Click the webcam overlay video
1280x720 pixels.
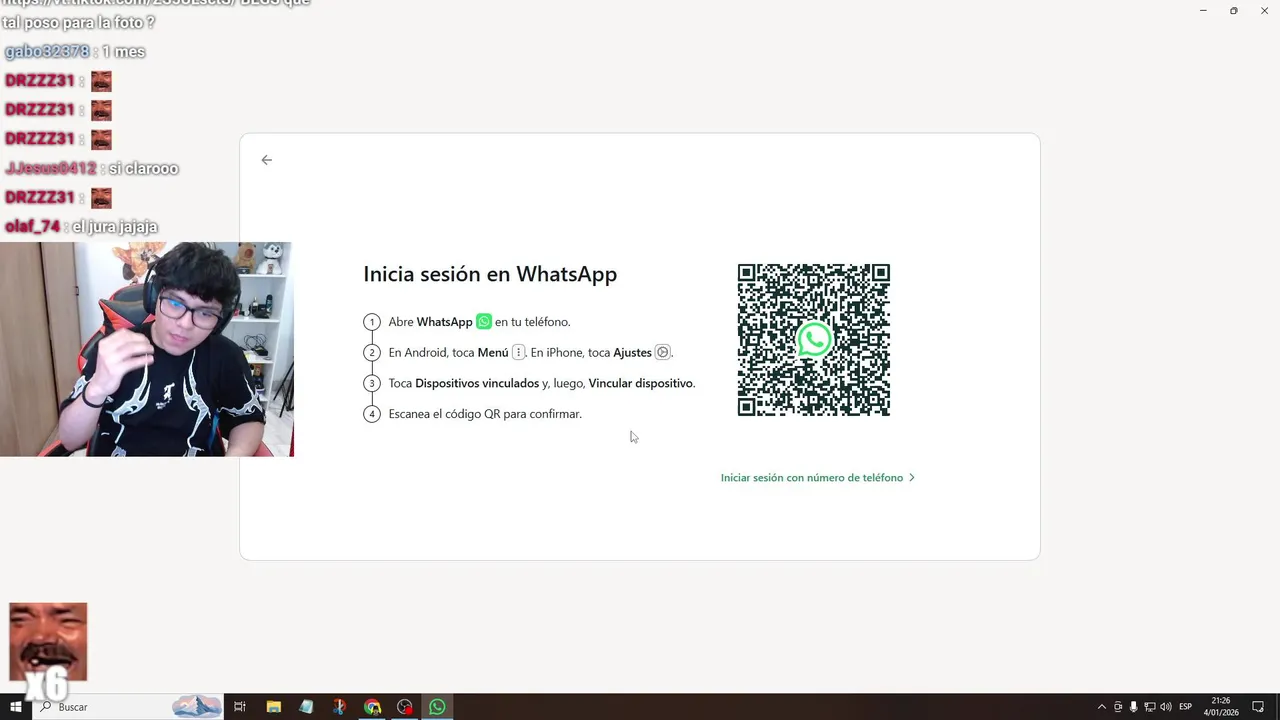[146, 349]
